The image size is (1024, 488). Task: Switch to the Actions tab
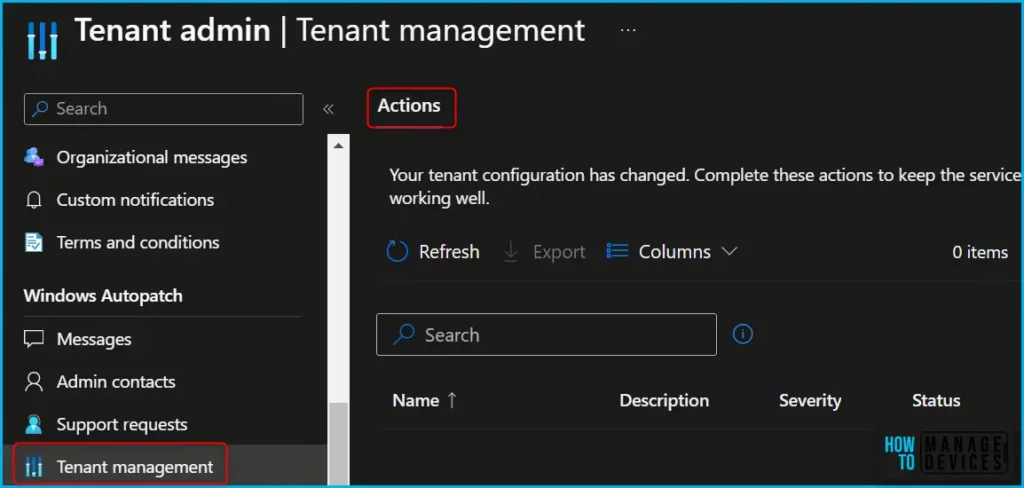click(409, 106)
